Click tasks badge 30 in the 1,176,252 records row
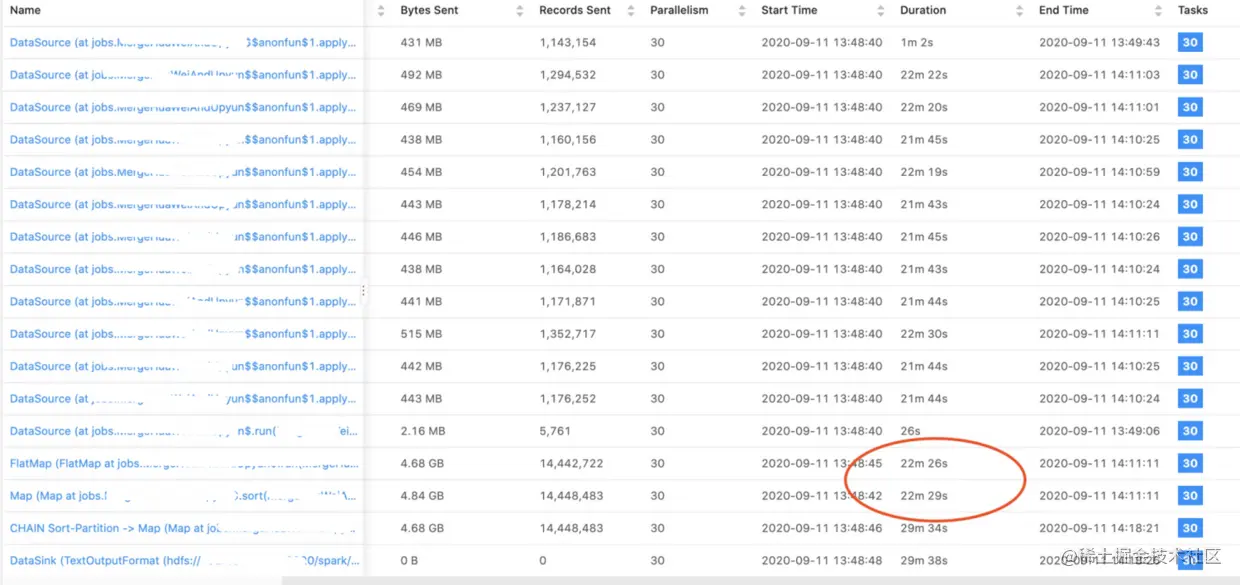Viewport: 1240px width, 585px height. [x=1190, y=399]
